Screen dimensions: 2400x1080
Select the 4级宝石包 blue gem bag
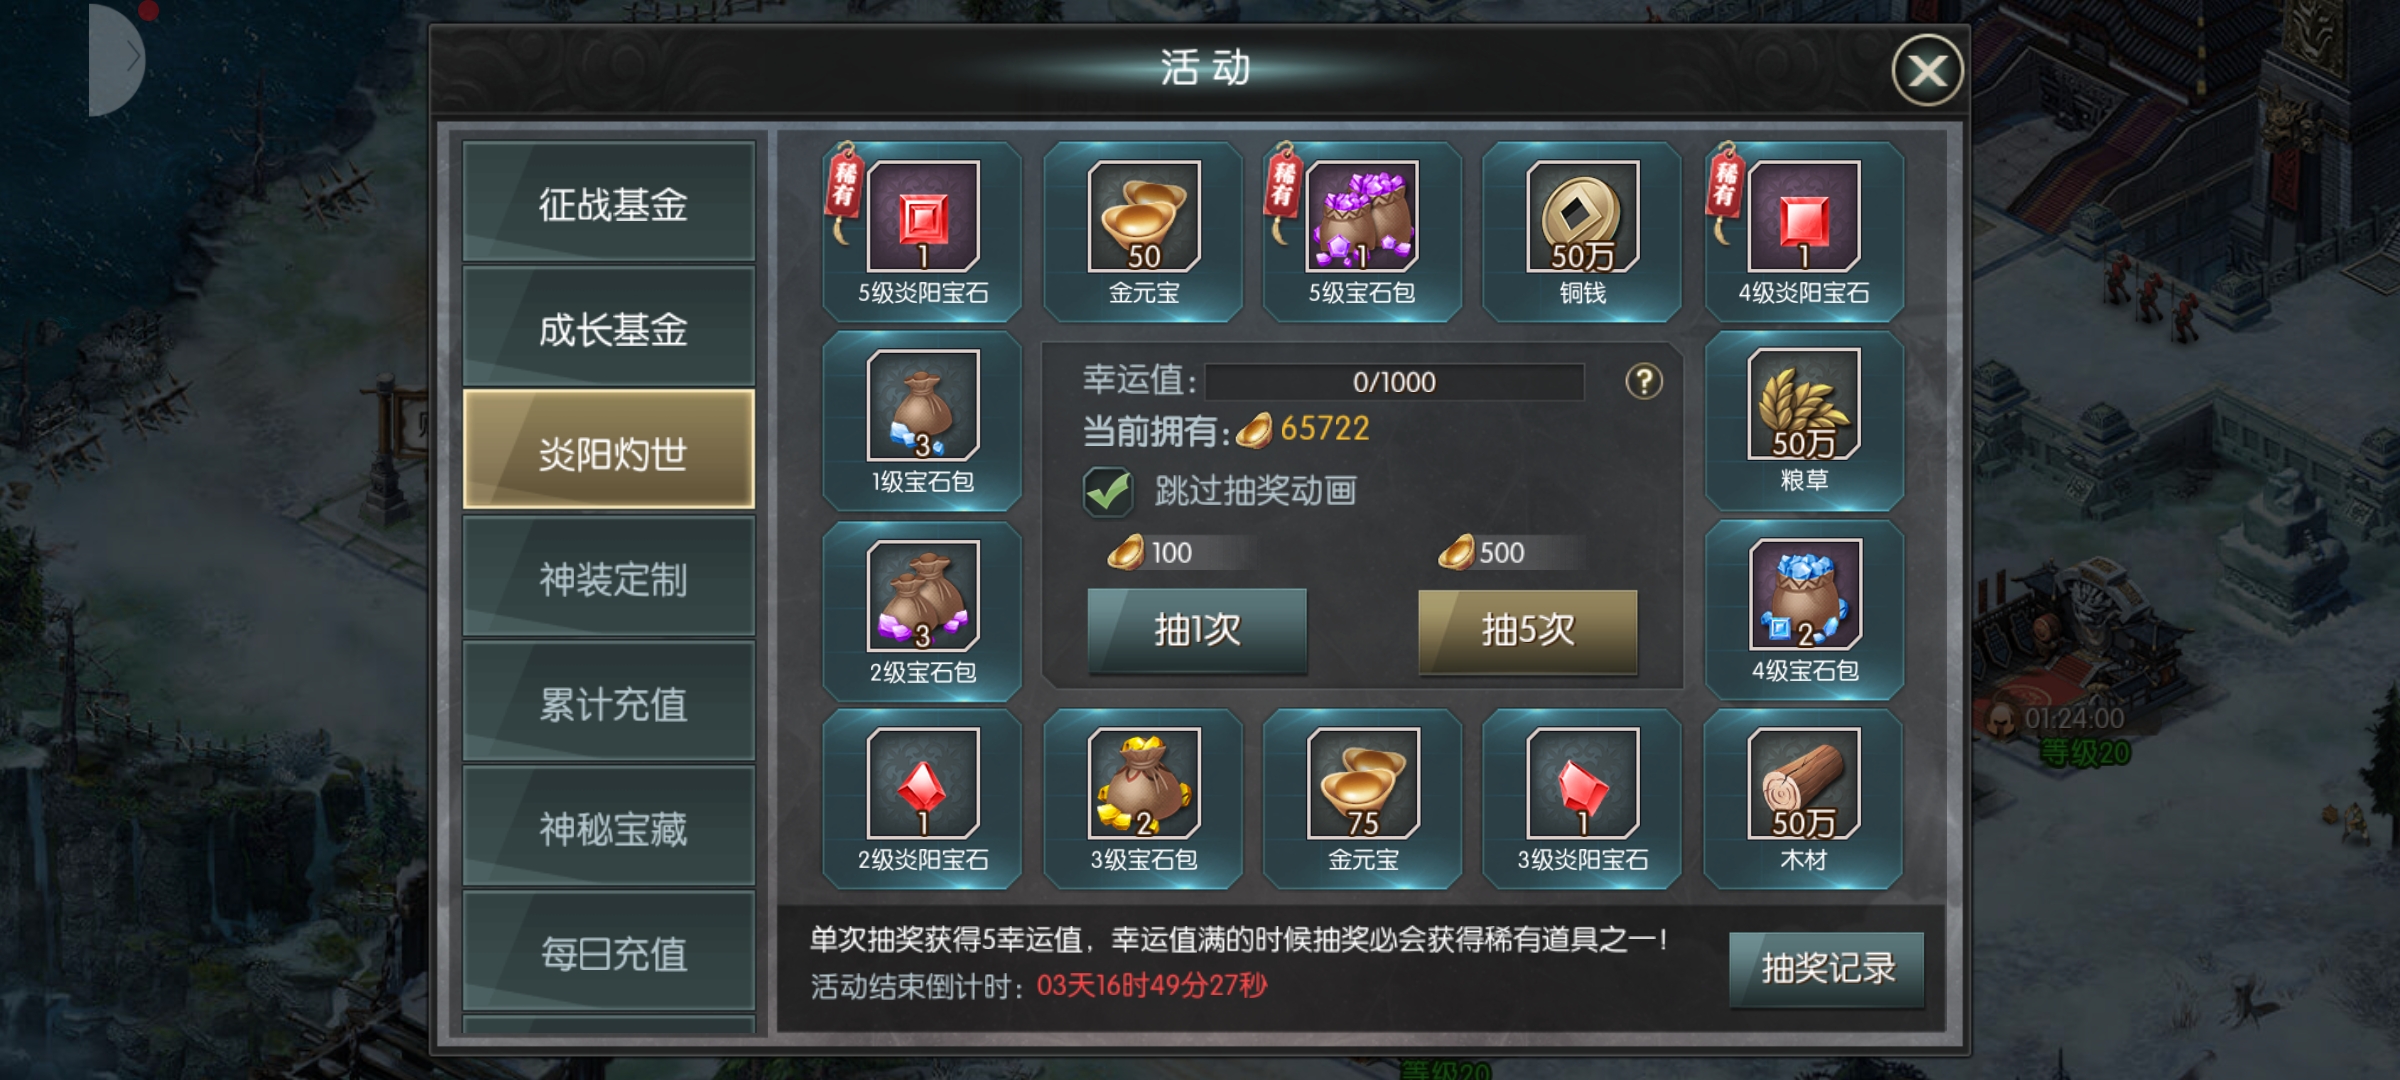(1804, 594)
